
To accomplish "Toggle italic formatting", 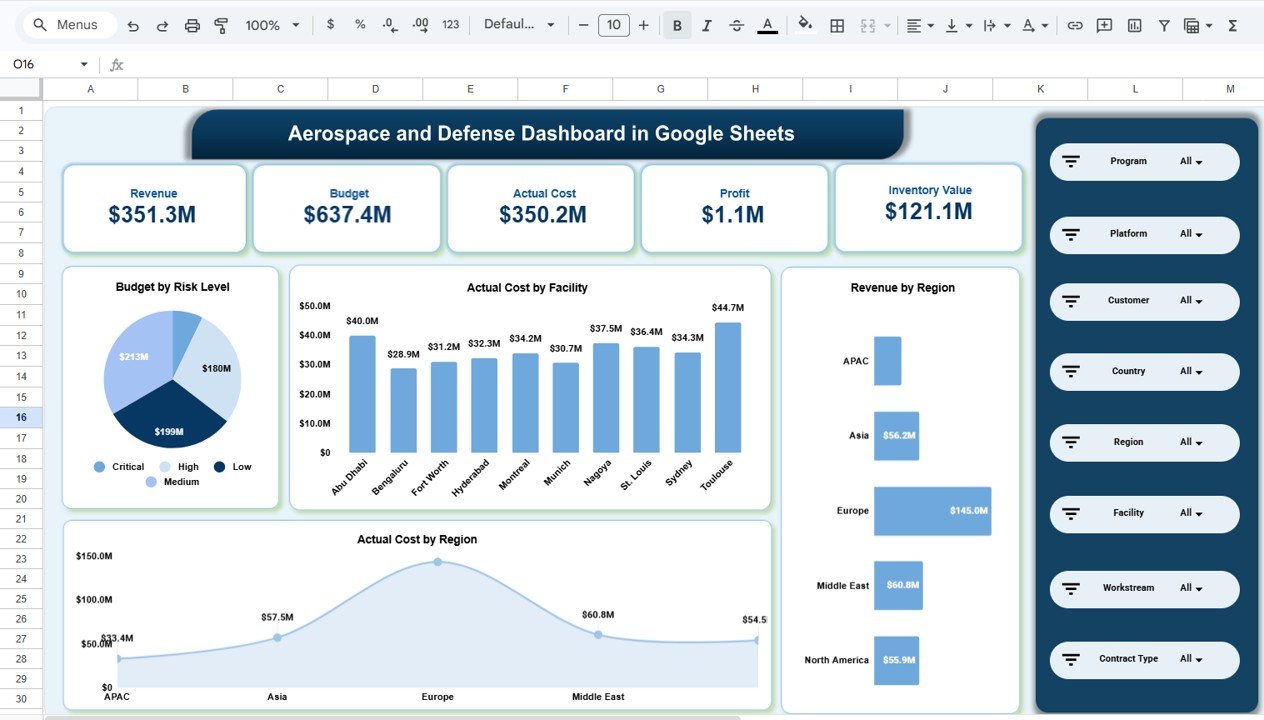I will tap(706, 24).
